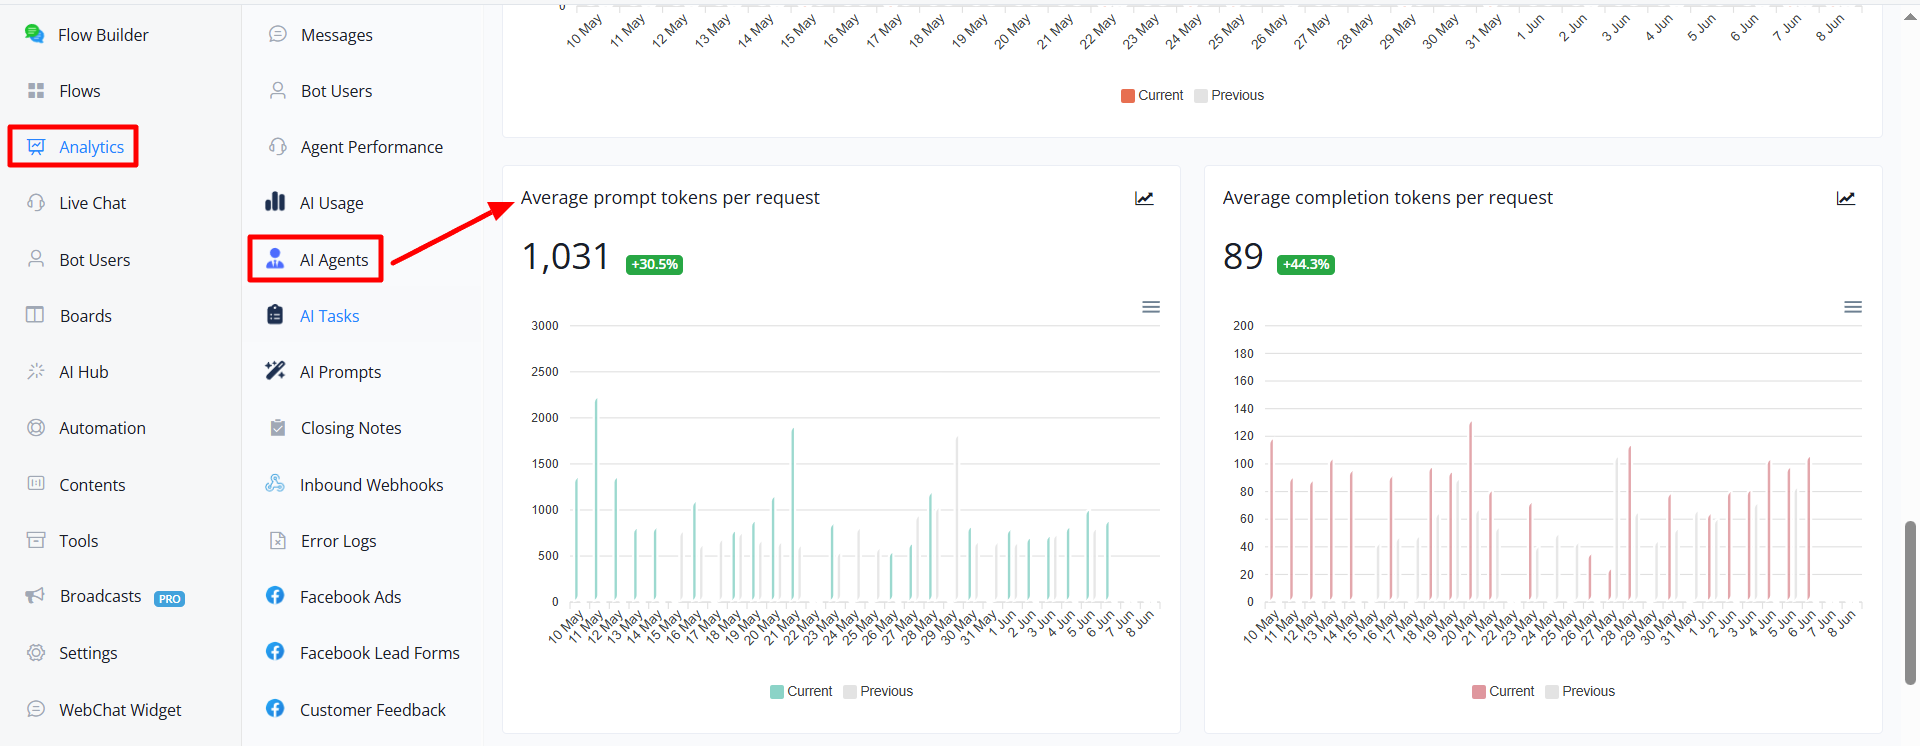Open the Flow Builder logo icon

[34, 34]
